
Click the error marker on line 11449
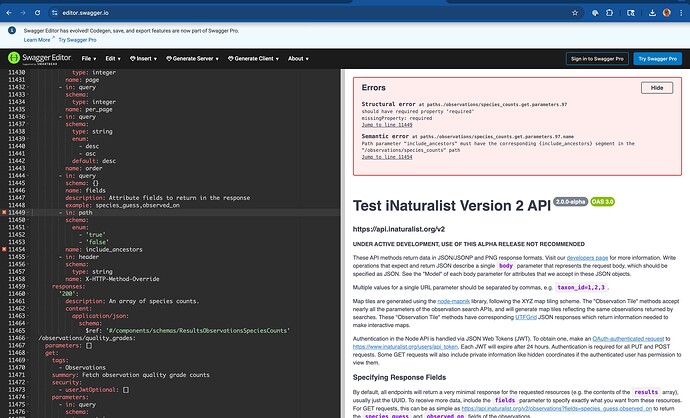[x=4, y=213]
